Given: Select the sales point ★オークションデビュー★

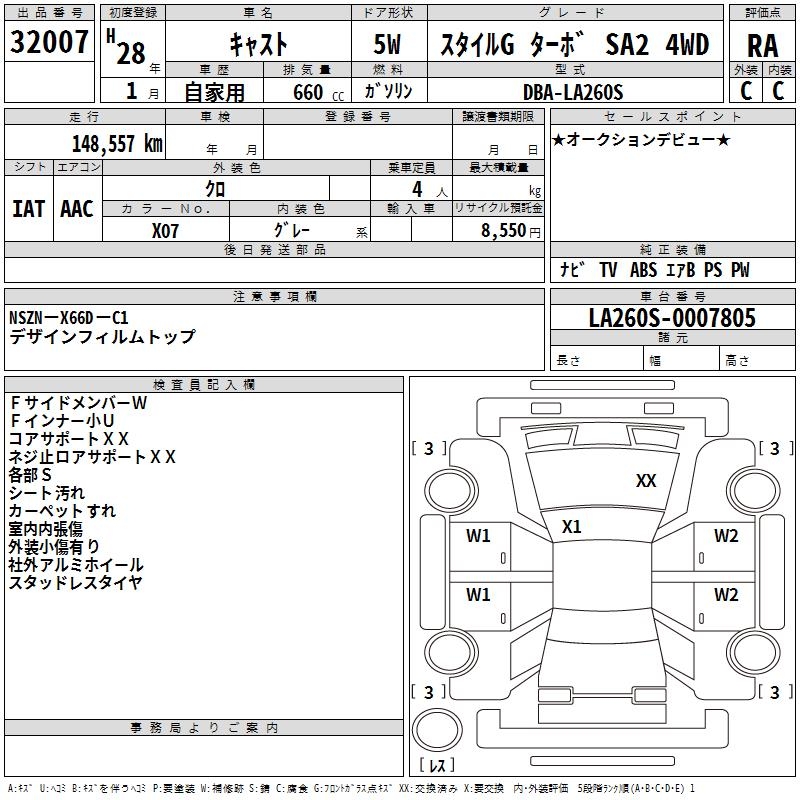Looking at the screenshot, I should point(641,139).
